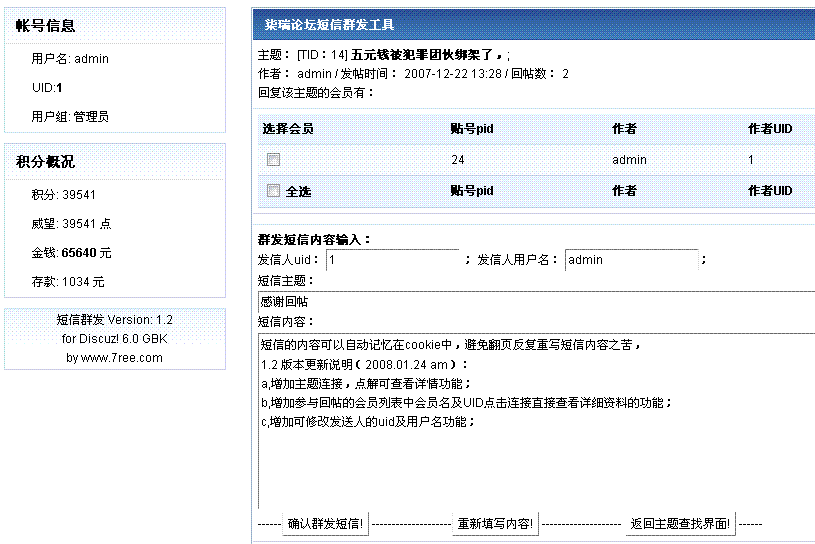Screen dimensions: 815x544
Task: Click the 重新填写内容! button
Action: click(x=495, y=524)
